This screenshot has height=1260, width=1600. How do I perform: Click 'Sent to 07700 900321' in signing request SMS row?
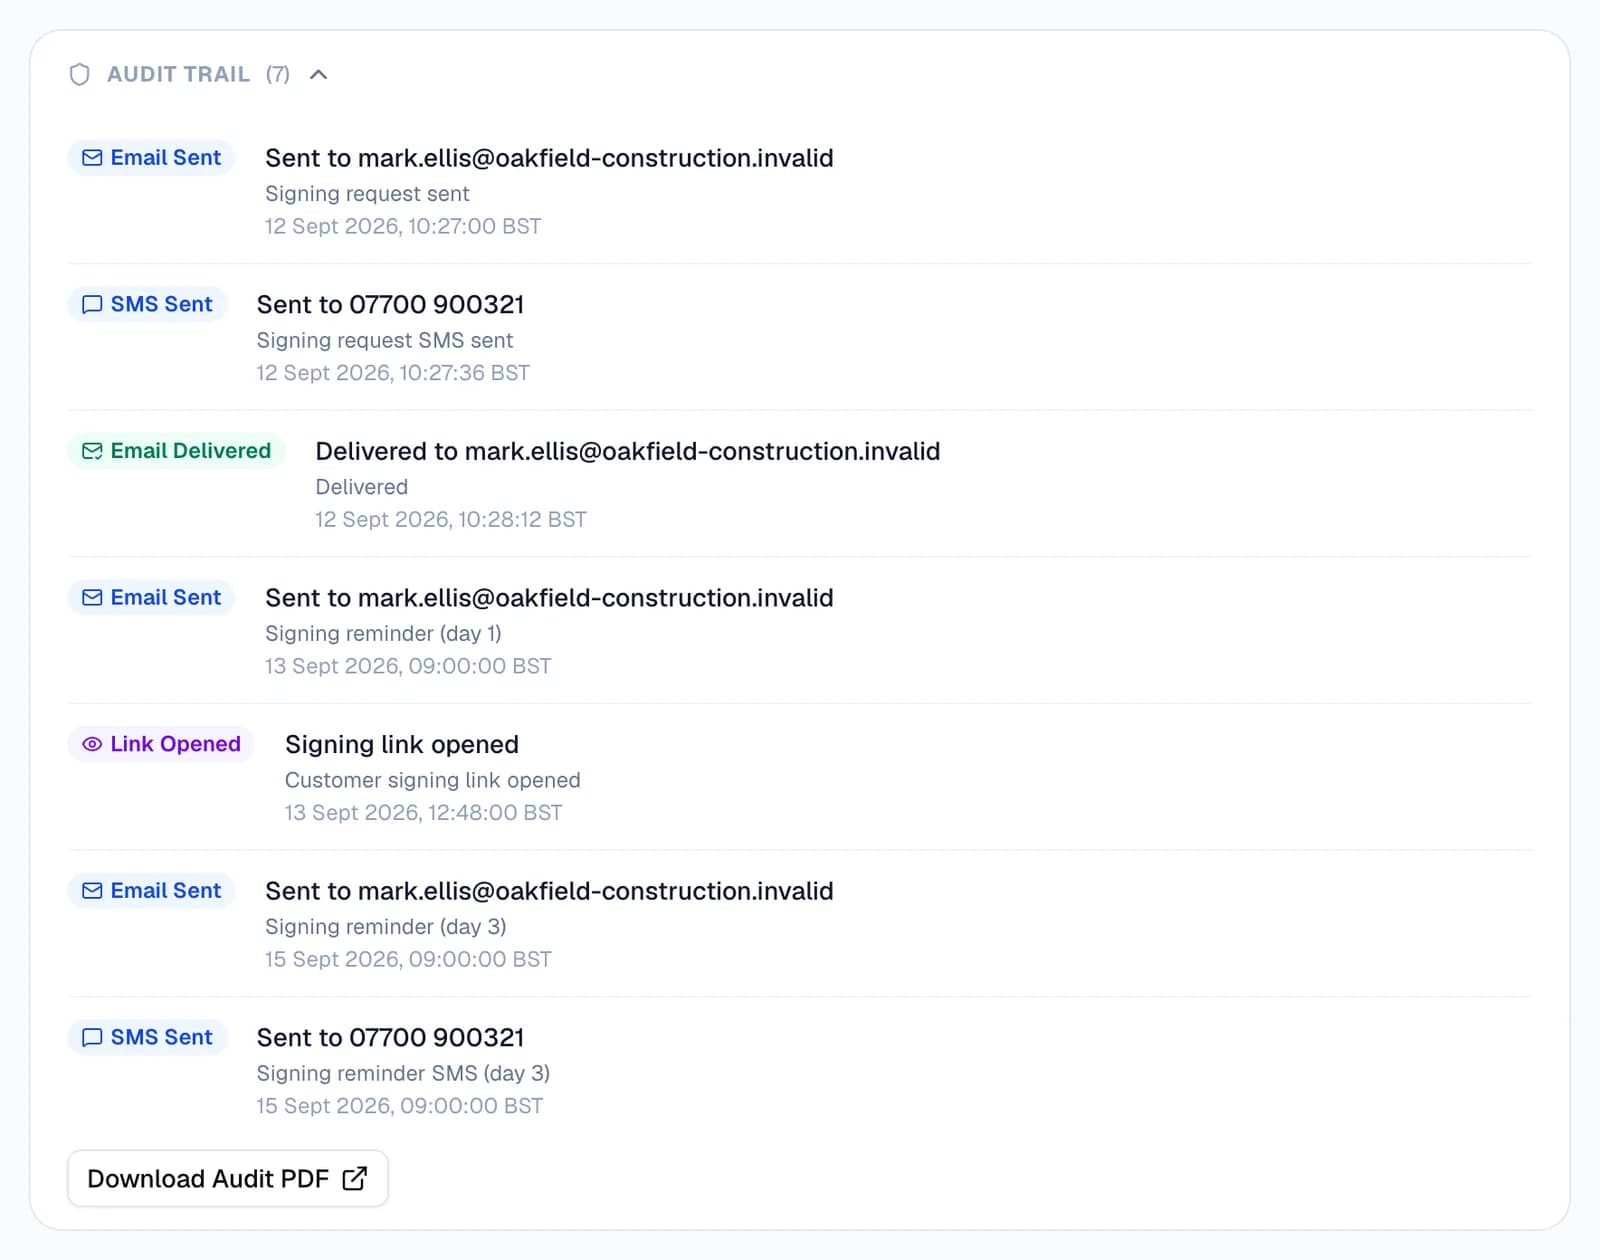[390, 305]
